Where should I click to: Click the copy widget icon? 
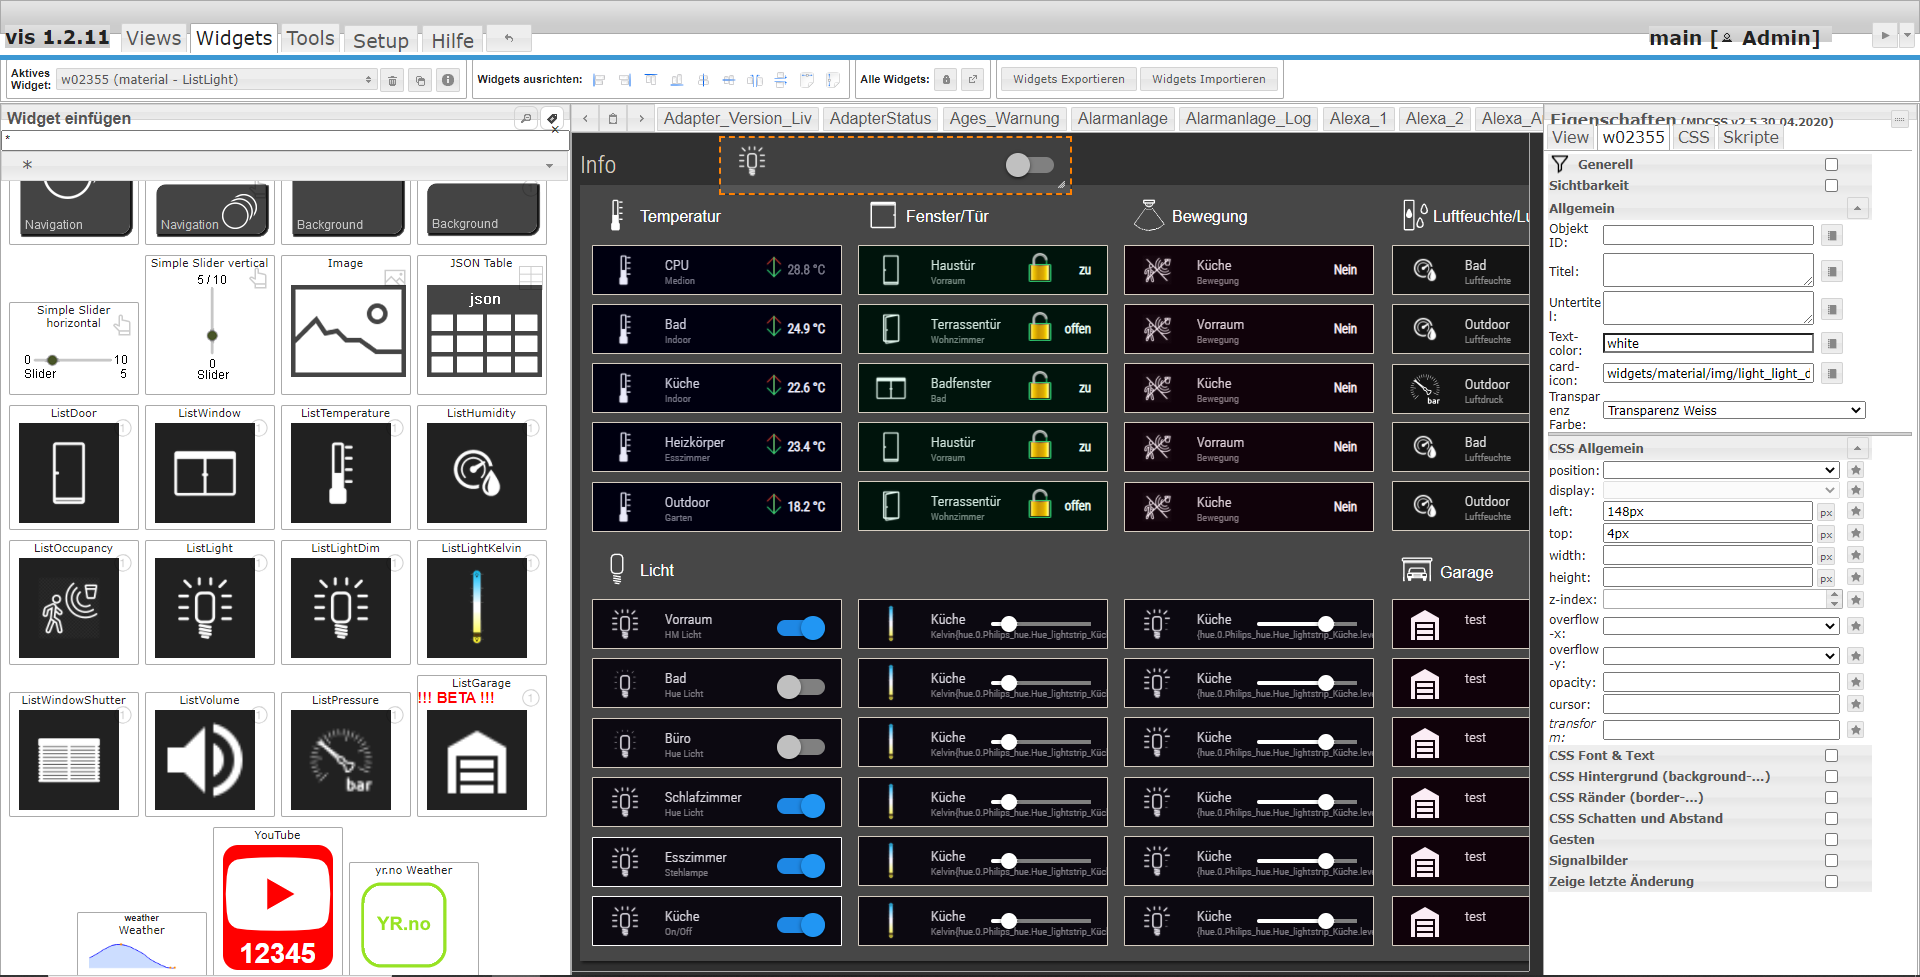421,80
